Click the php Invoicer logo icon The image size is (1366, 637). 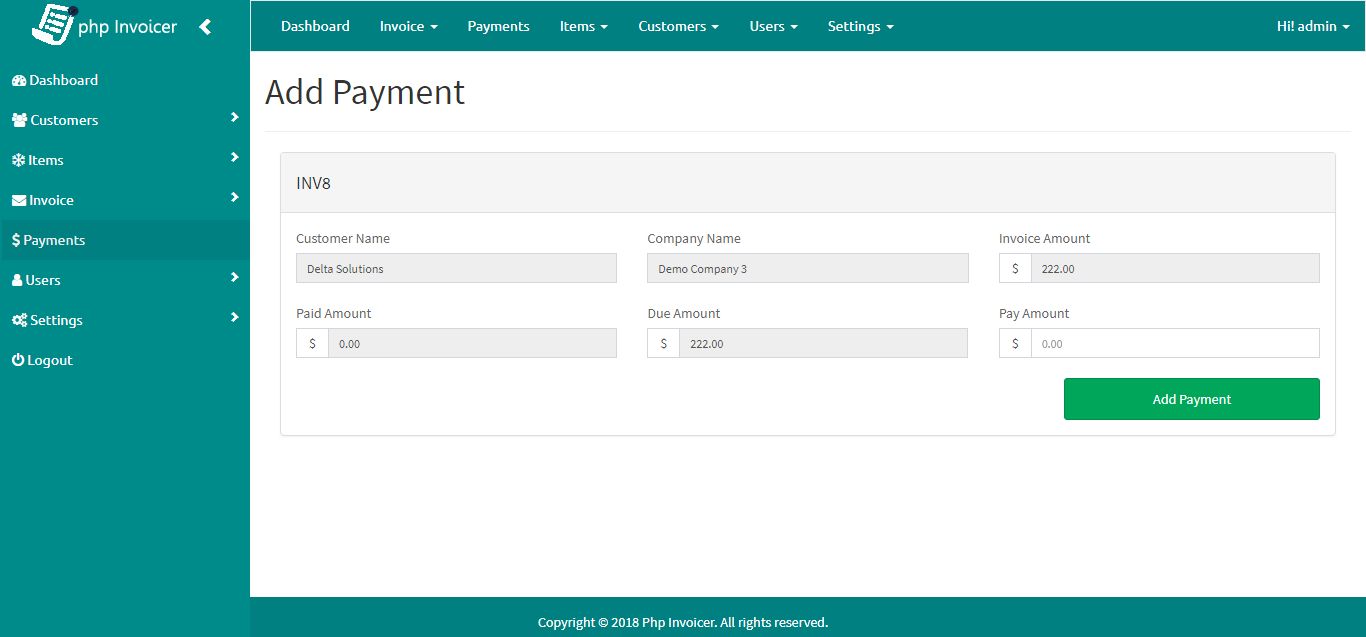click(54, 23)
